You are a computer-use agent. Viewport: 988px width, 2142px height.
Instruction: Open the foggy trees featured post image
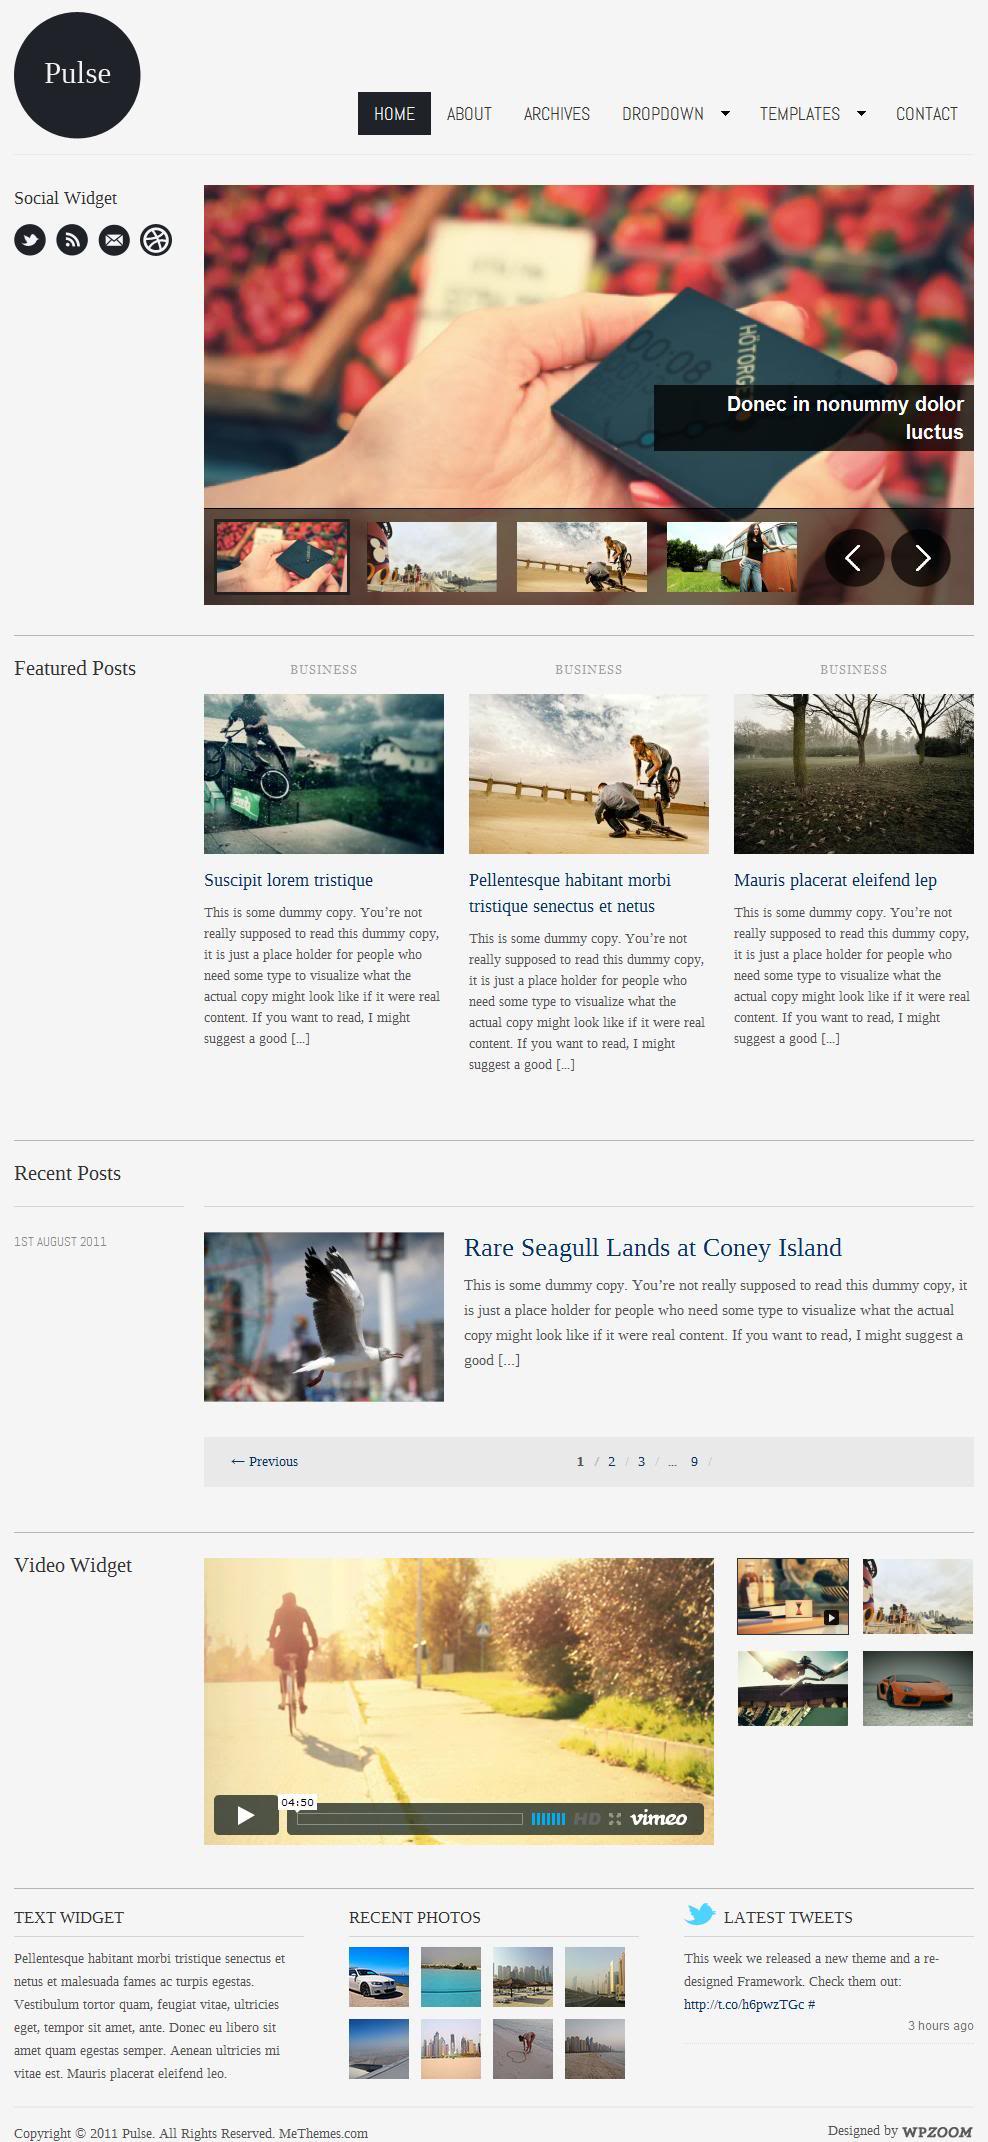coord(854,774)
